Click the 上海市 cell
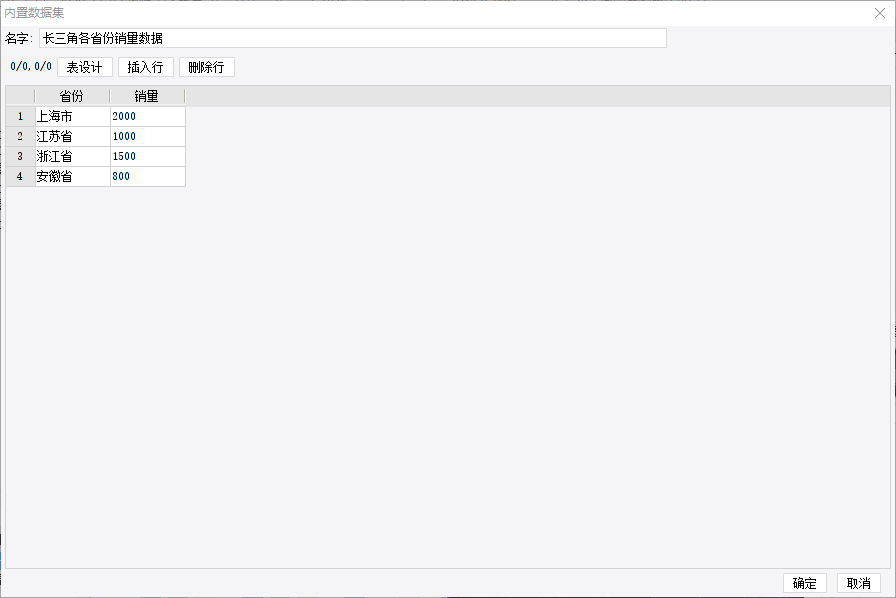Viewport: 896px width, 598px height. point(73,116)
